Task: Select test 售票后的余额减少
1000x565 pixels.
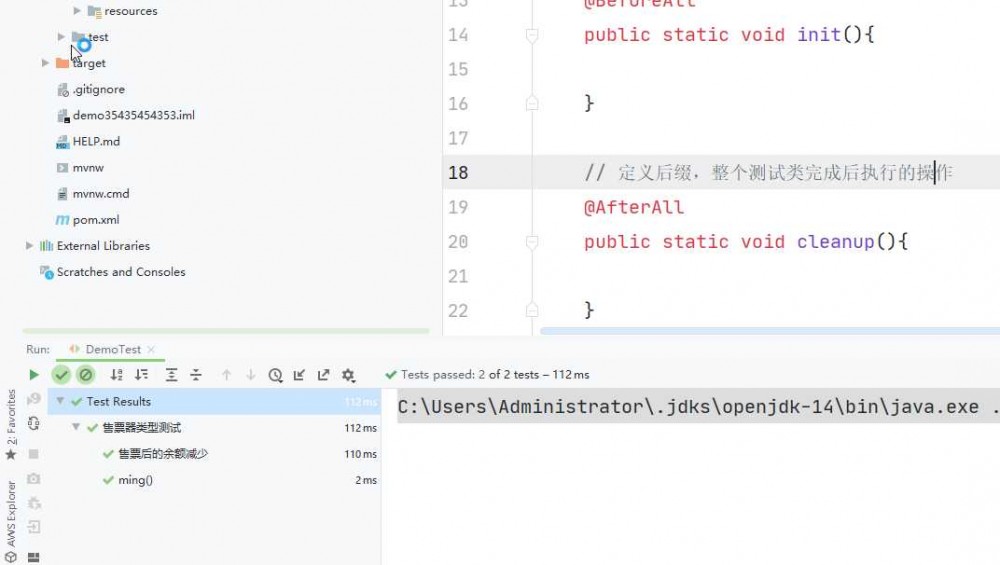Action: (x=163, y=454)
